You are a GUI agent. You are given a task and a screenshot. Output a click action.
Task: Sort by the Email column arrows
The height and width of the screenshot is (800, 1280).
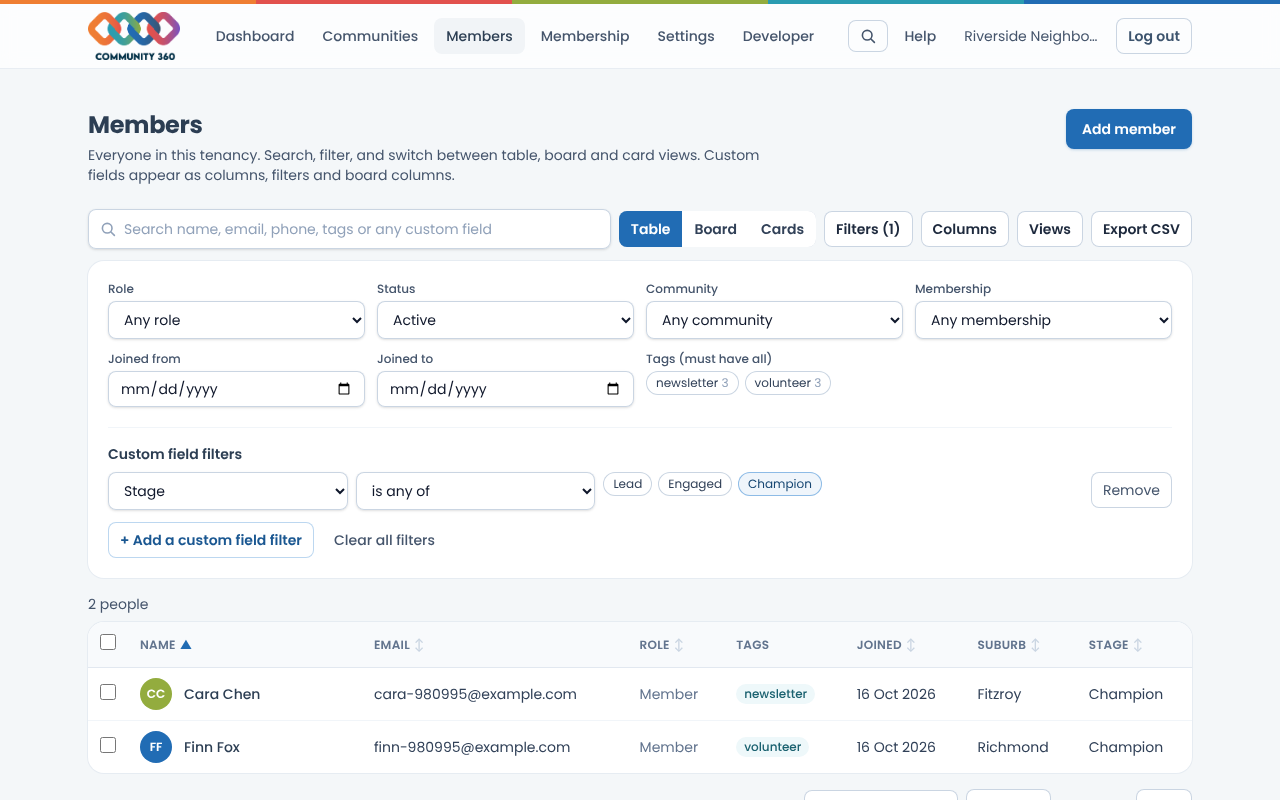click(419, 645)
